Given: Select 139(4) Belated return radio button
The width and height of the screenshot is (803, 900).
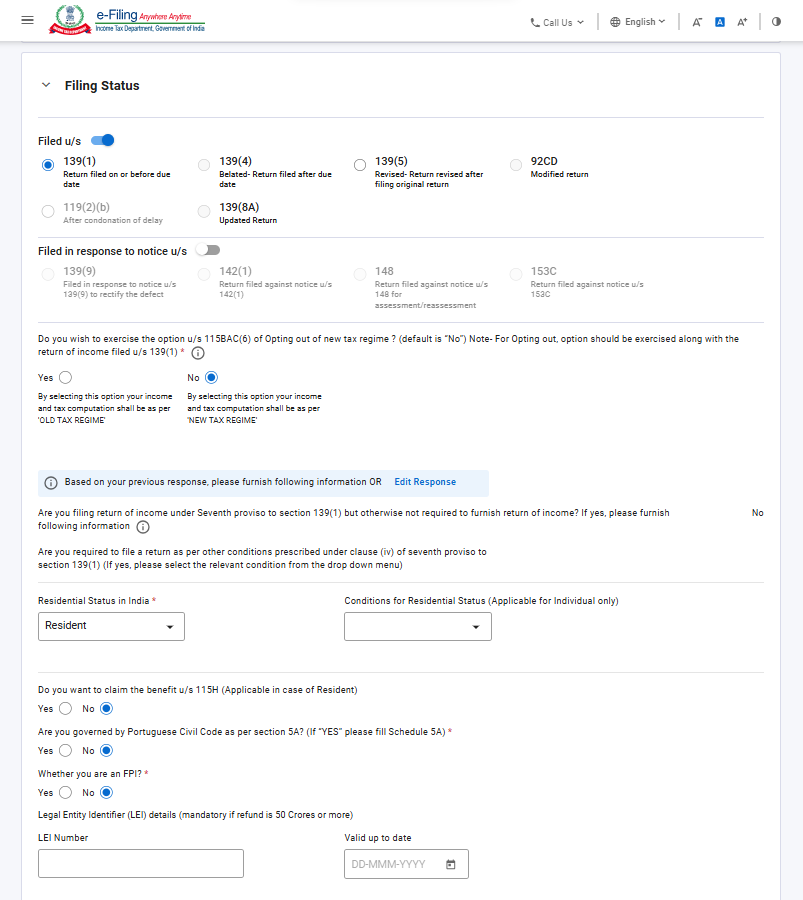Looking at the screenshot, I should pos(204,165).
